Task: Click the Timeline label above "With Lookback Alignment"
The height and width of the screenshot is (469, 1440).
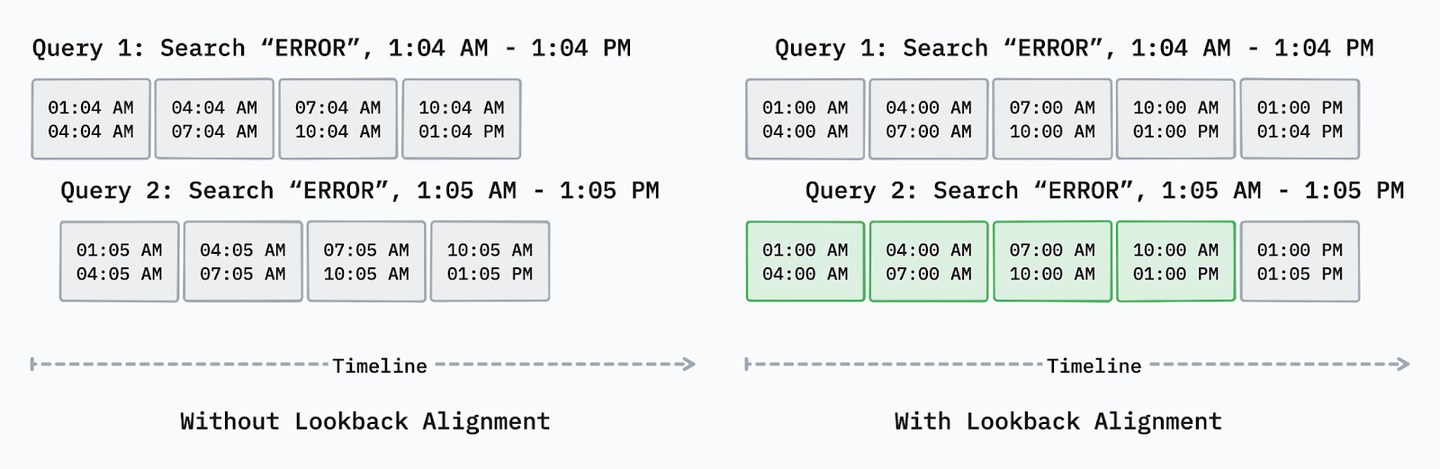Action: tap(1094, 366)
